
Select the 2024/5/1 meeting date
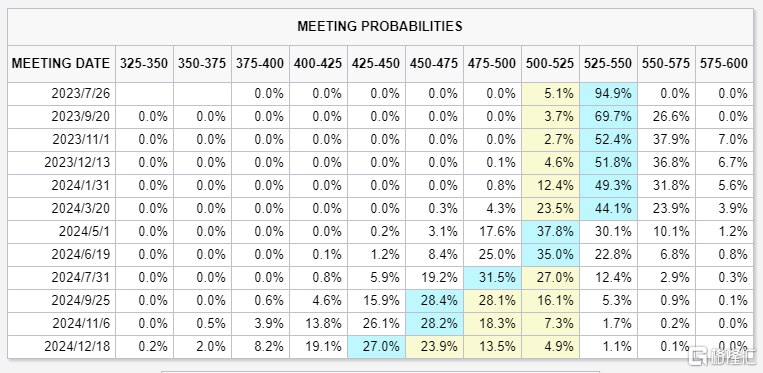click(84, 231)
